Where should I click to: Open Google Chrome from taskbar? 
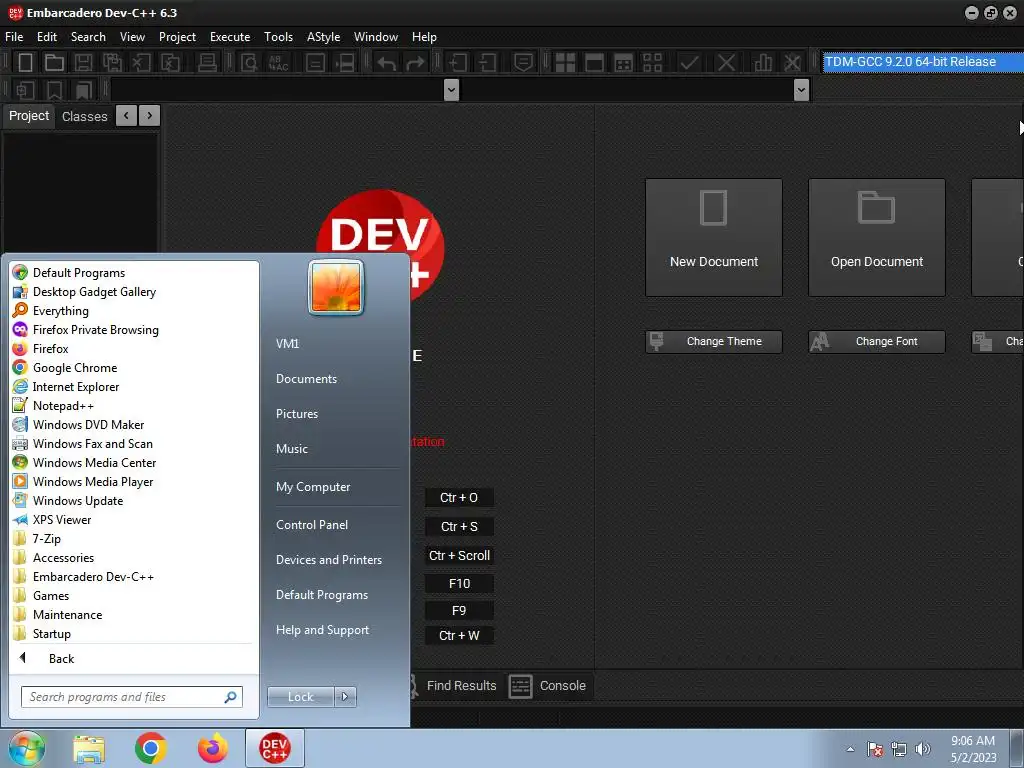click(151, 748)
